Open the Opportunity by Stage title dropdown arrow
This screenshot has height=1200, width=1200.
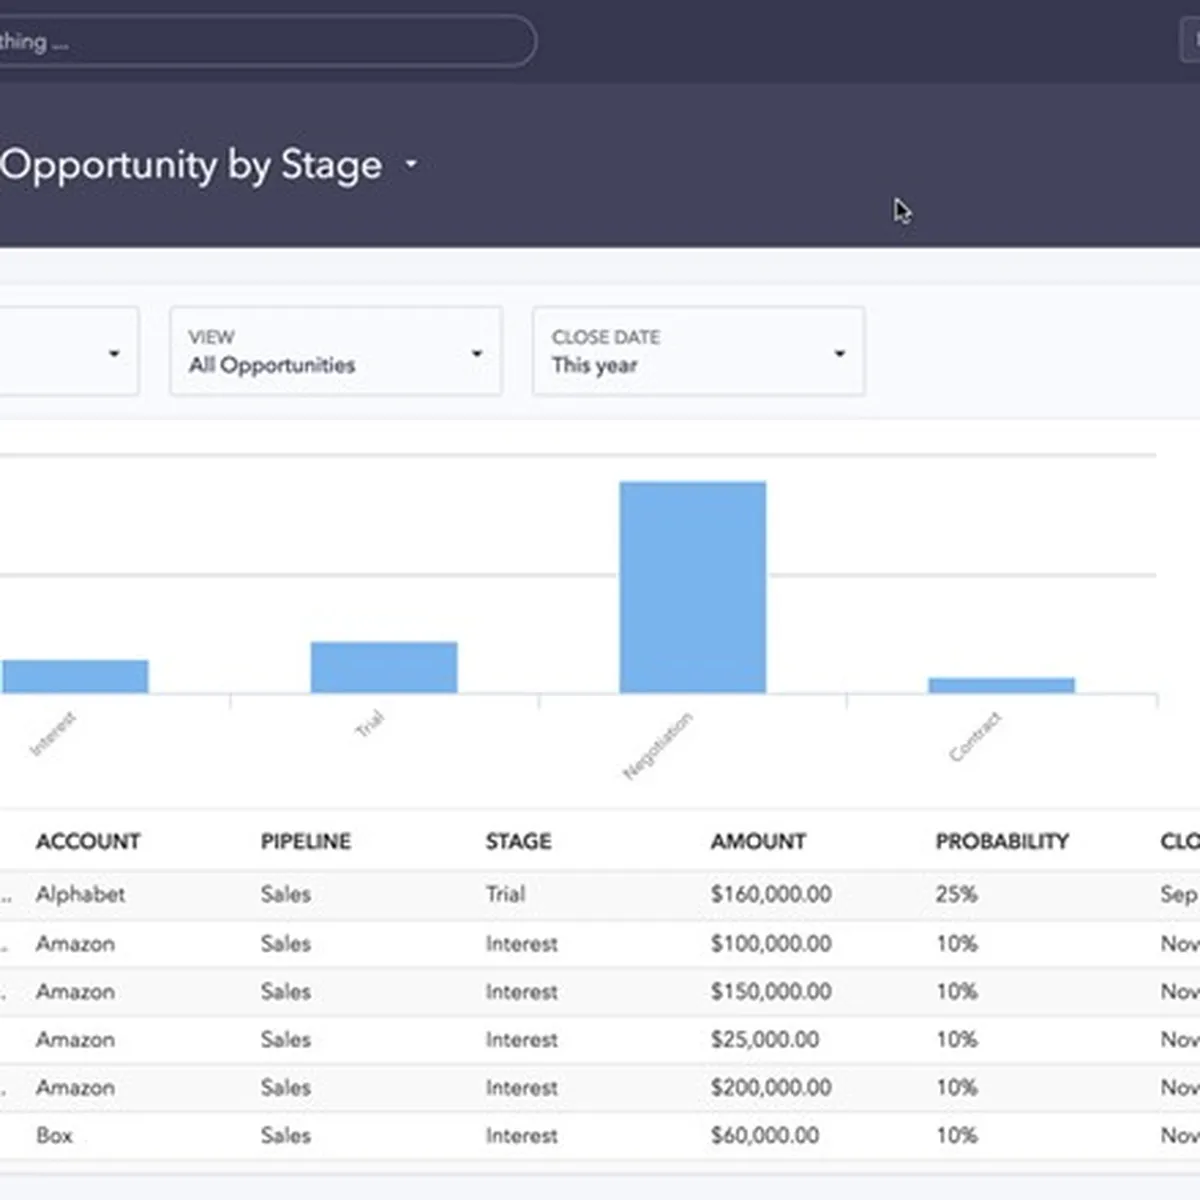[x=411, y=164]
